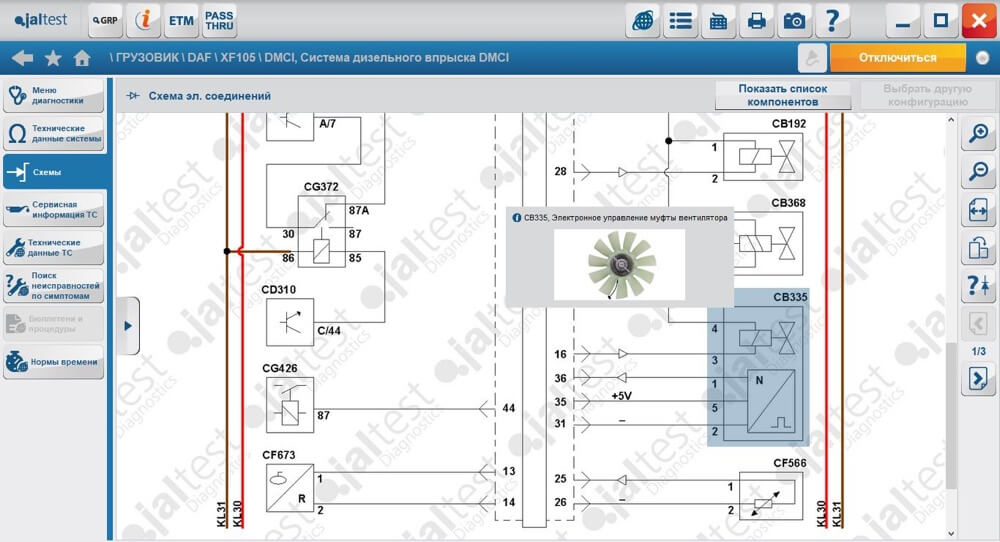
Task: Fit diagram to width icon
Action: pos(978,210)
